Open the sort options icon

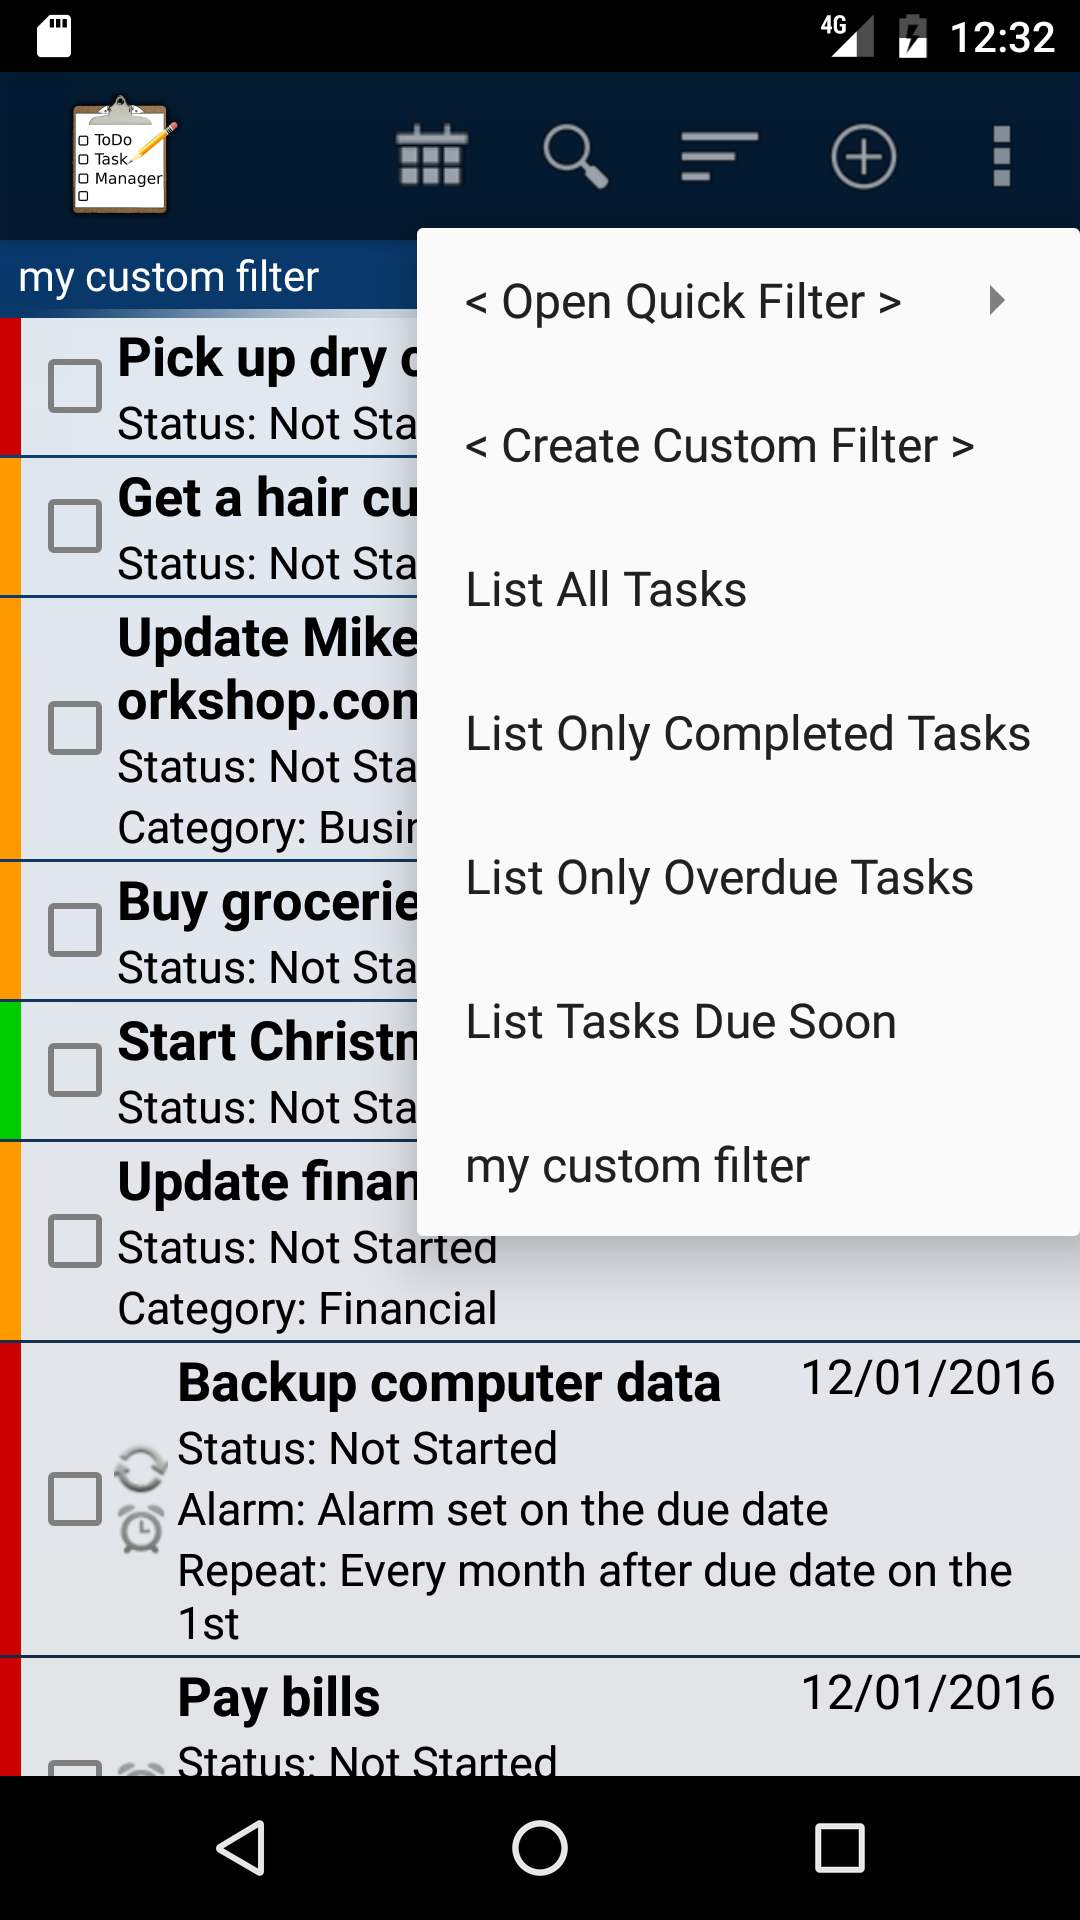pyautogui.click(x=718, y=156)
